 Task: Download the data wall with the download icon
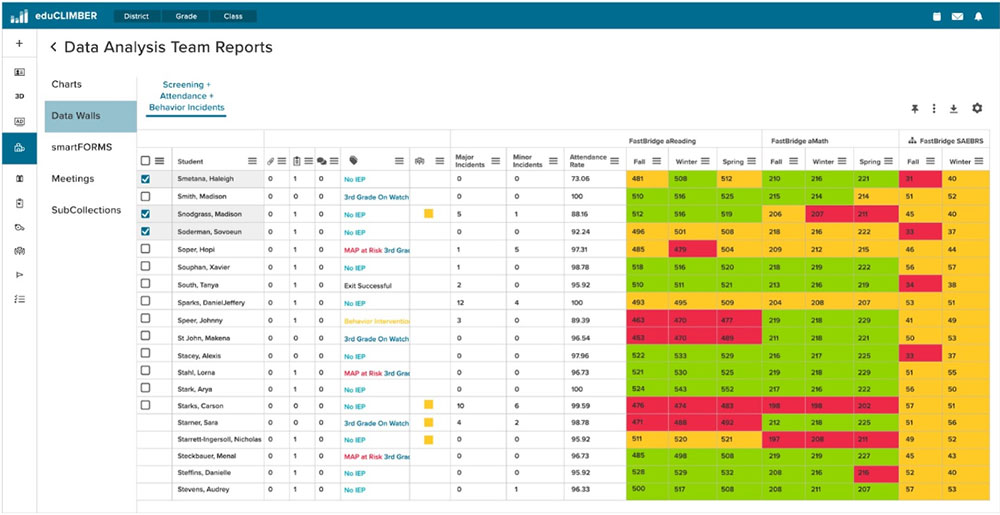pos(953,109)
